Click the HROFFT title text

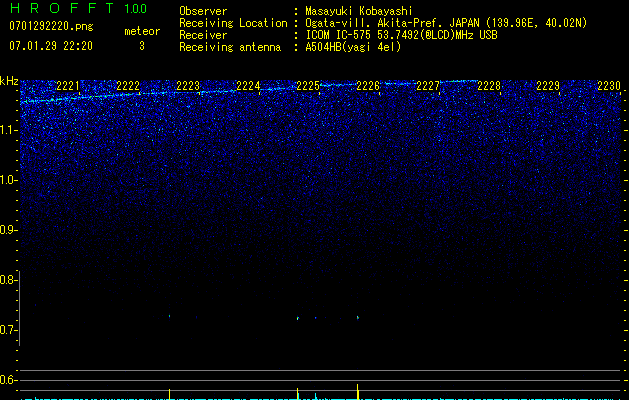62,8
